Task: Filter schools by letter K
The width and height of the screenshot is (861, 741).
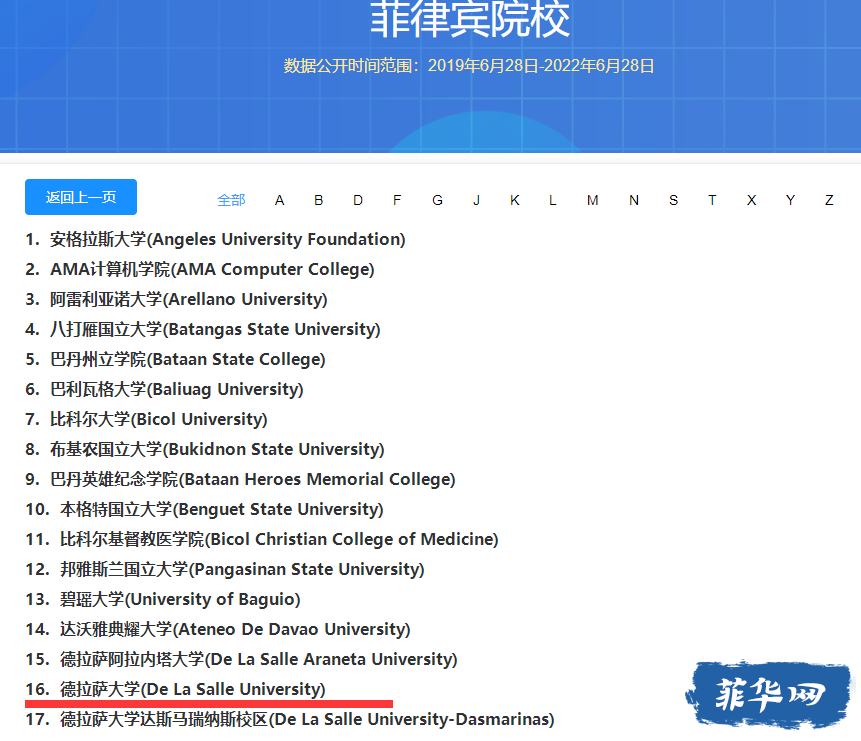Action: (515, 200)
